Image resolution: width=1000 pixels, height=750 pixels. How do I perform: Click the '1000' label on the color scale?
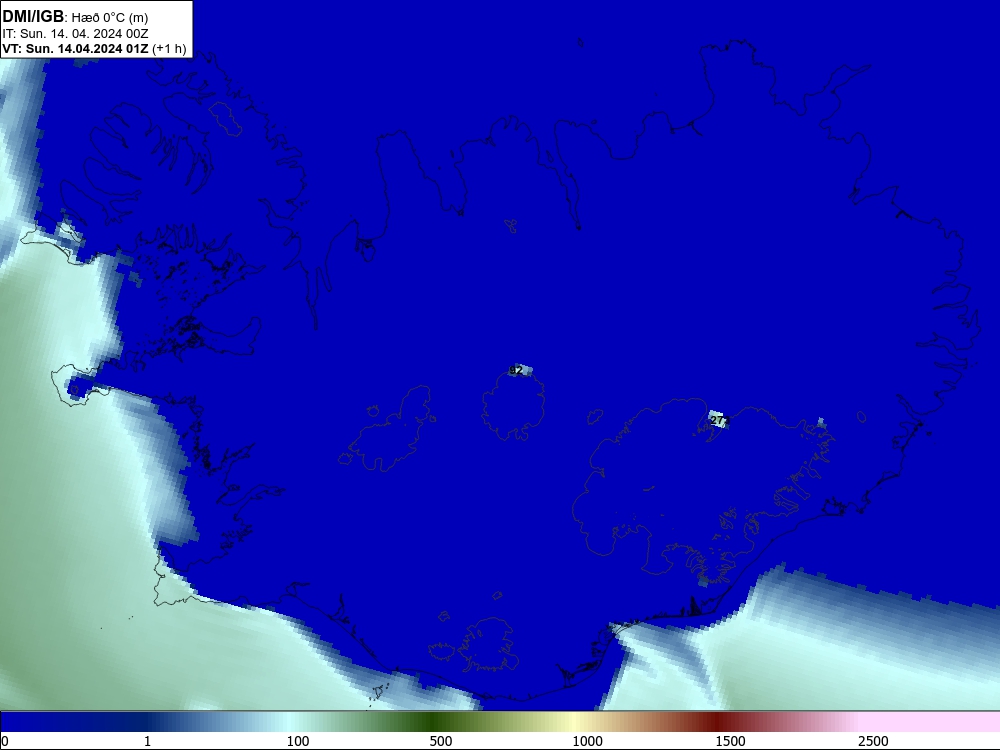coord(587,741)
